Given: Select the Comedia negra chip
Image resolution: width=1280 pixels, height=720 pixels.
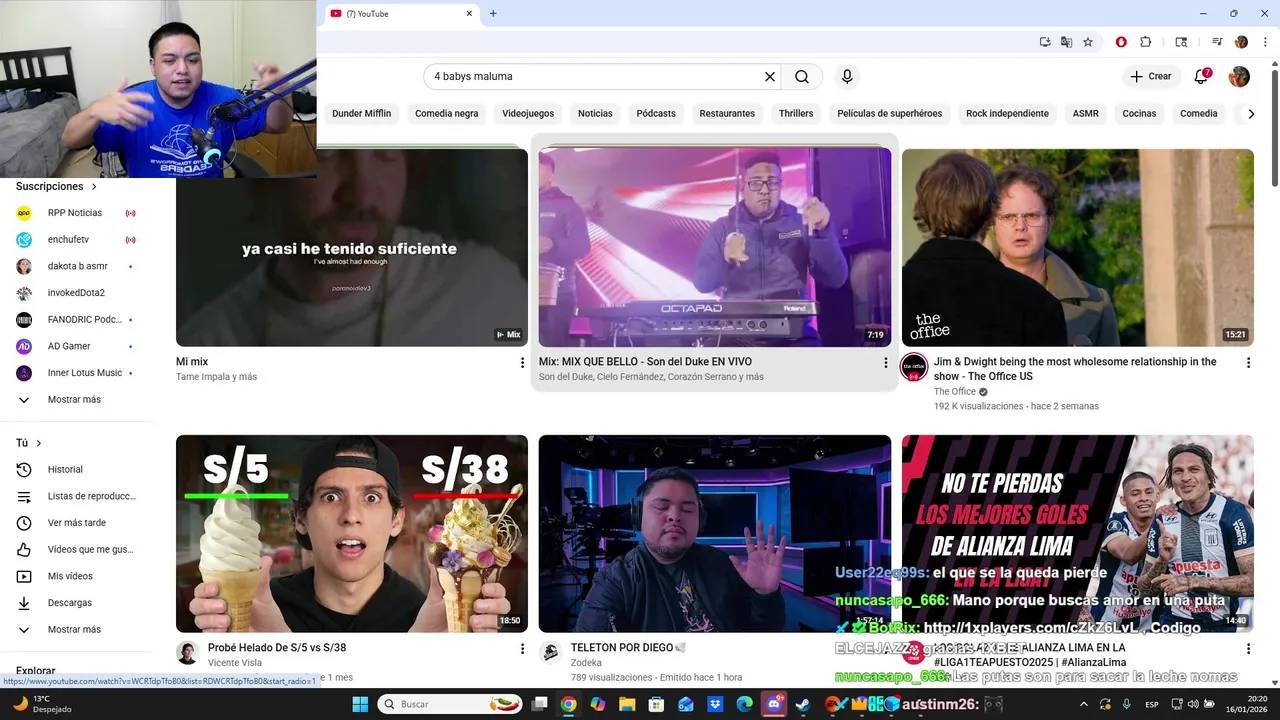Looking at the screenshot, I should point(447,114).
